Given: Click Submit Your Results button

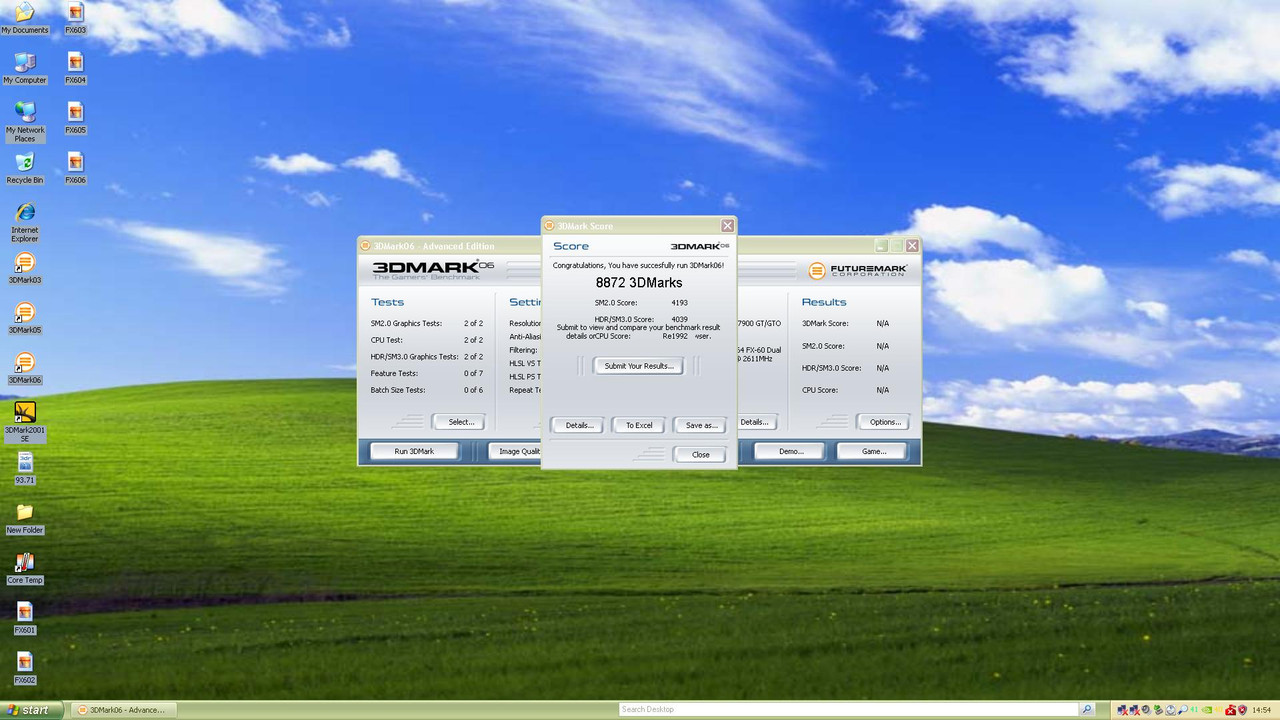Looking at the screenshot, I should (x=638, y=366).
